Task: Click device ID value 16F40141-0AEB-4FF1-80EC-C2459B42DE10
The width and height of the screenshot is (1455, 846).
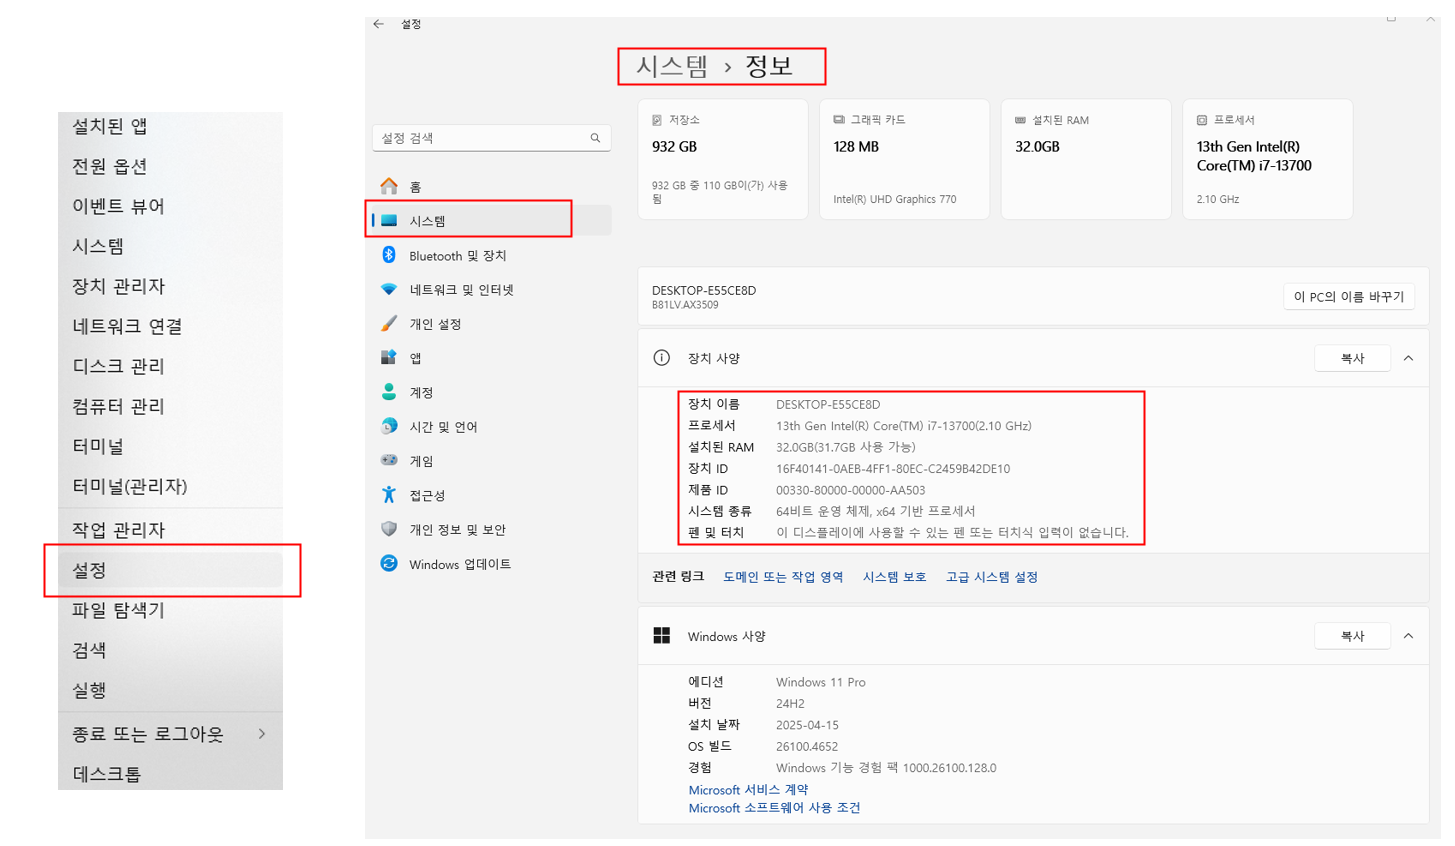Action: point(893,469)
